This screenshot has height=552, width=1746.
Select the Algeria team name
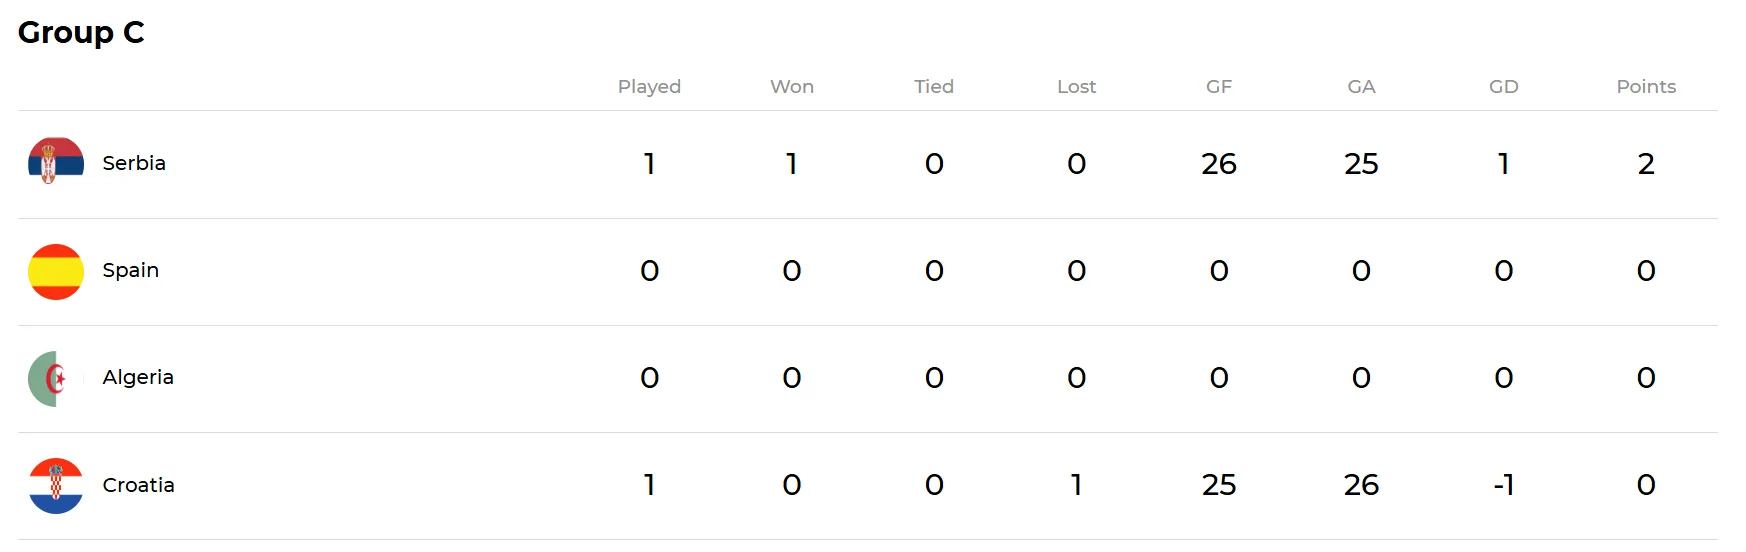click(138, 377)
